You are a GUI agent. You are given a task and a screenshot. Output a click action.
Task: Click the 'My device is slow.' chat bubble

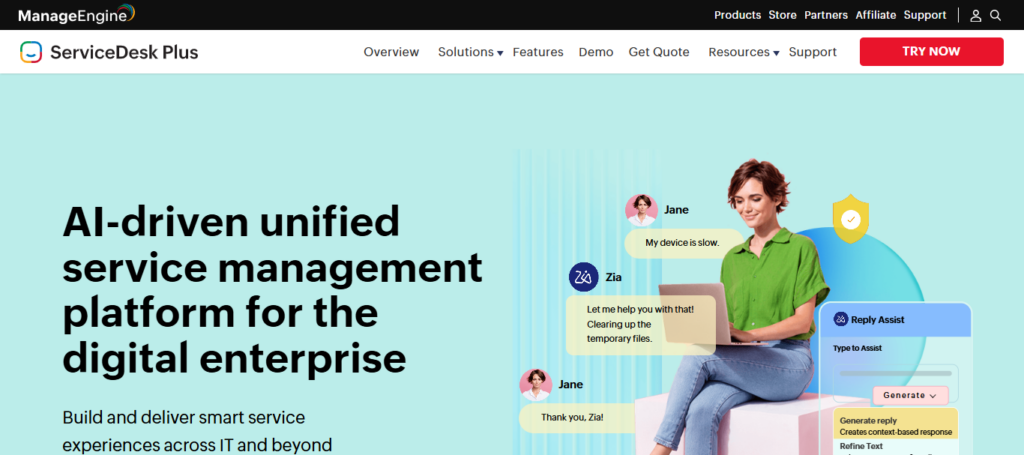(x=683, y=243)
